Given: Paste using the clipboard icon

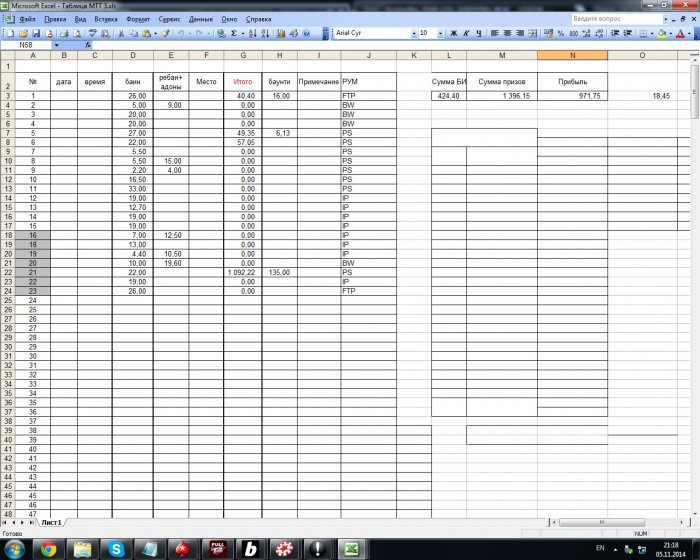Looking at the screenshot, I should pyautogui.click(x=146, y=33).
